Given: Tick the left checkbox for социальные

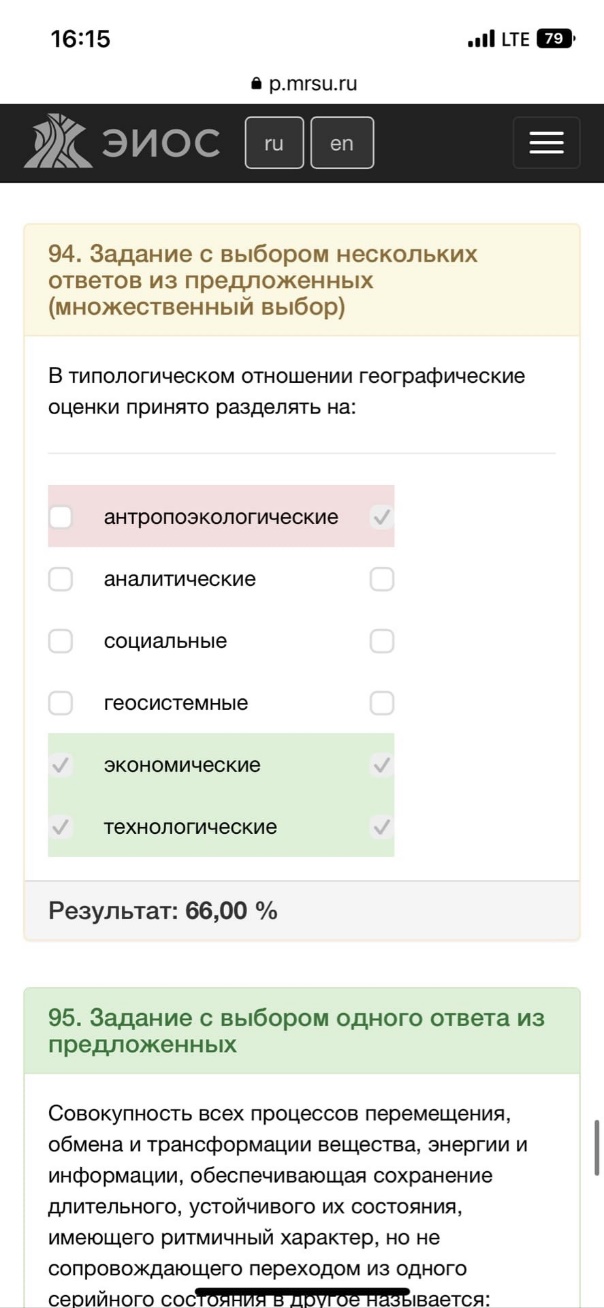Looking at the screenshot, I should pyautogui.click(x=61, y=641).
